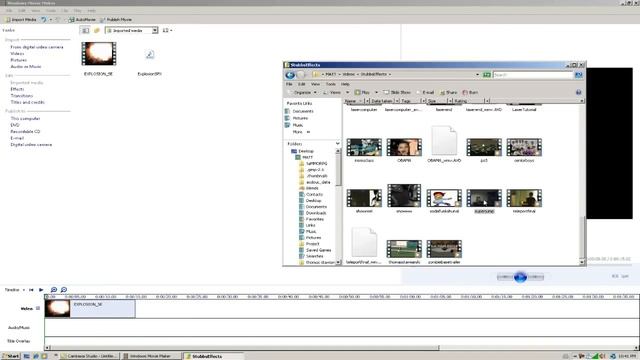Click Documents under Favorite Links
640x360 pixels.
(x=299, y=111)
